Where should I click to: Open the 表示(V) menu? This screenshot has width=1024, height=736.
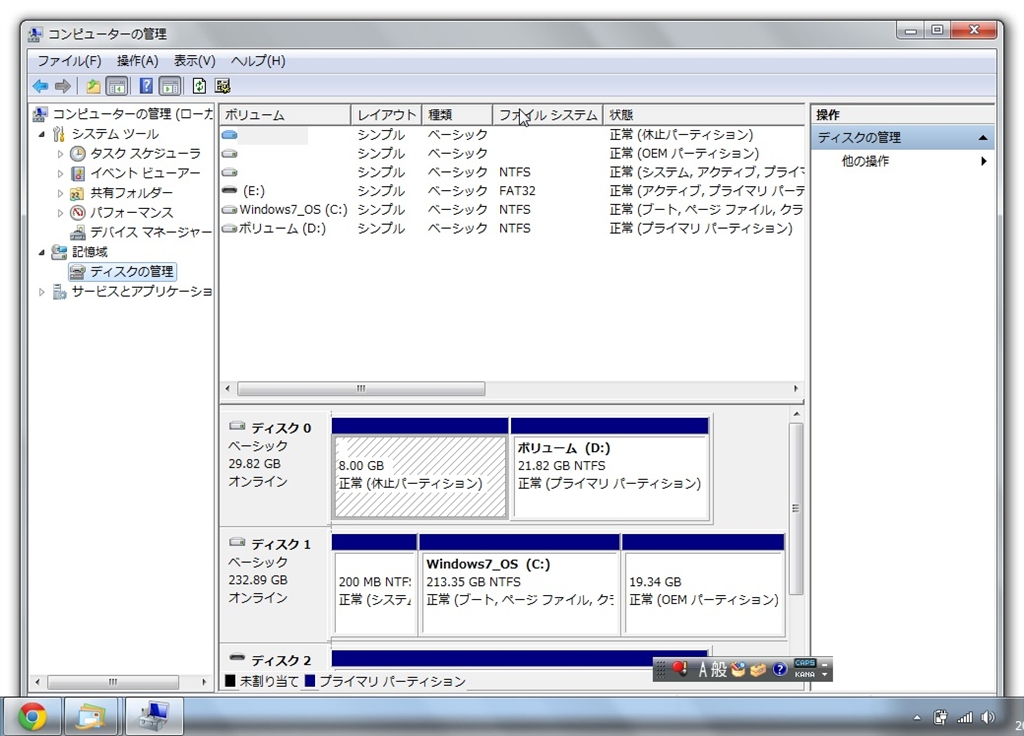point(195,61)
